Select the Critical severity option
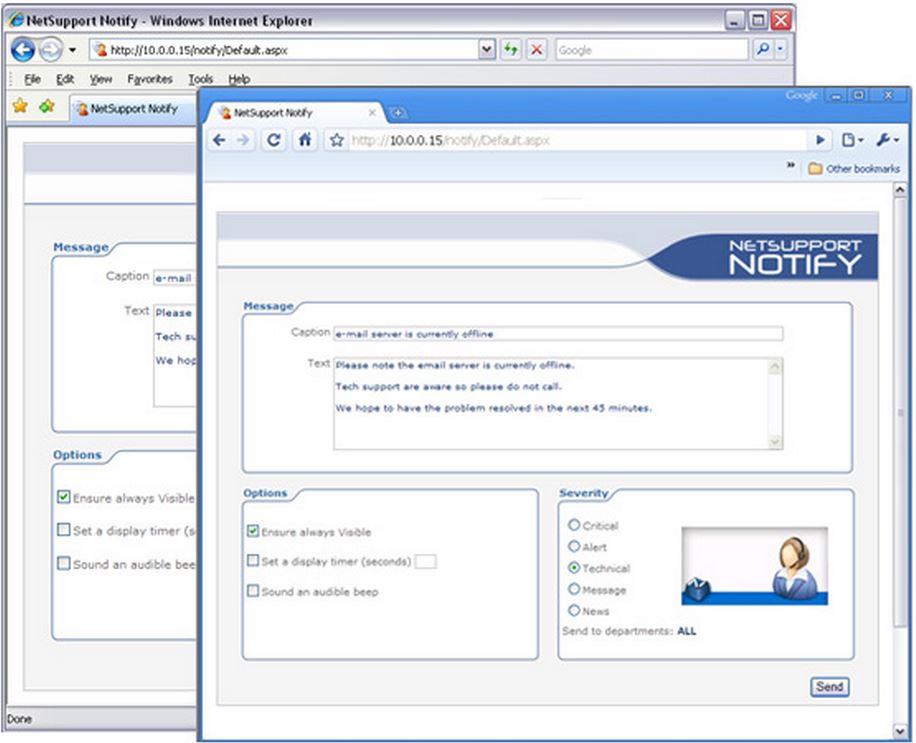This screenshot has width=916, height=743. 574,525
